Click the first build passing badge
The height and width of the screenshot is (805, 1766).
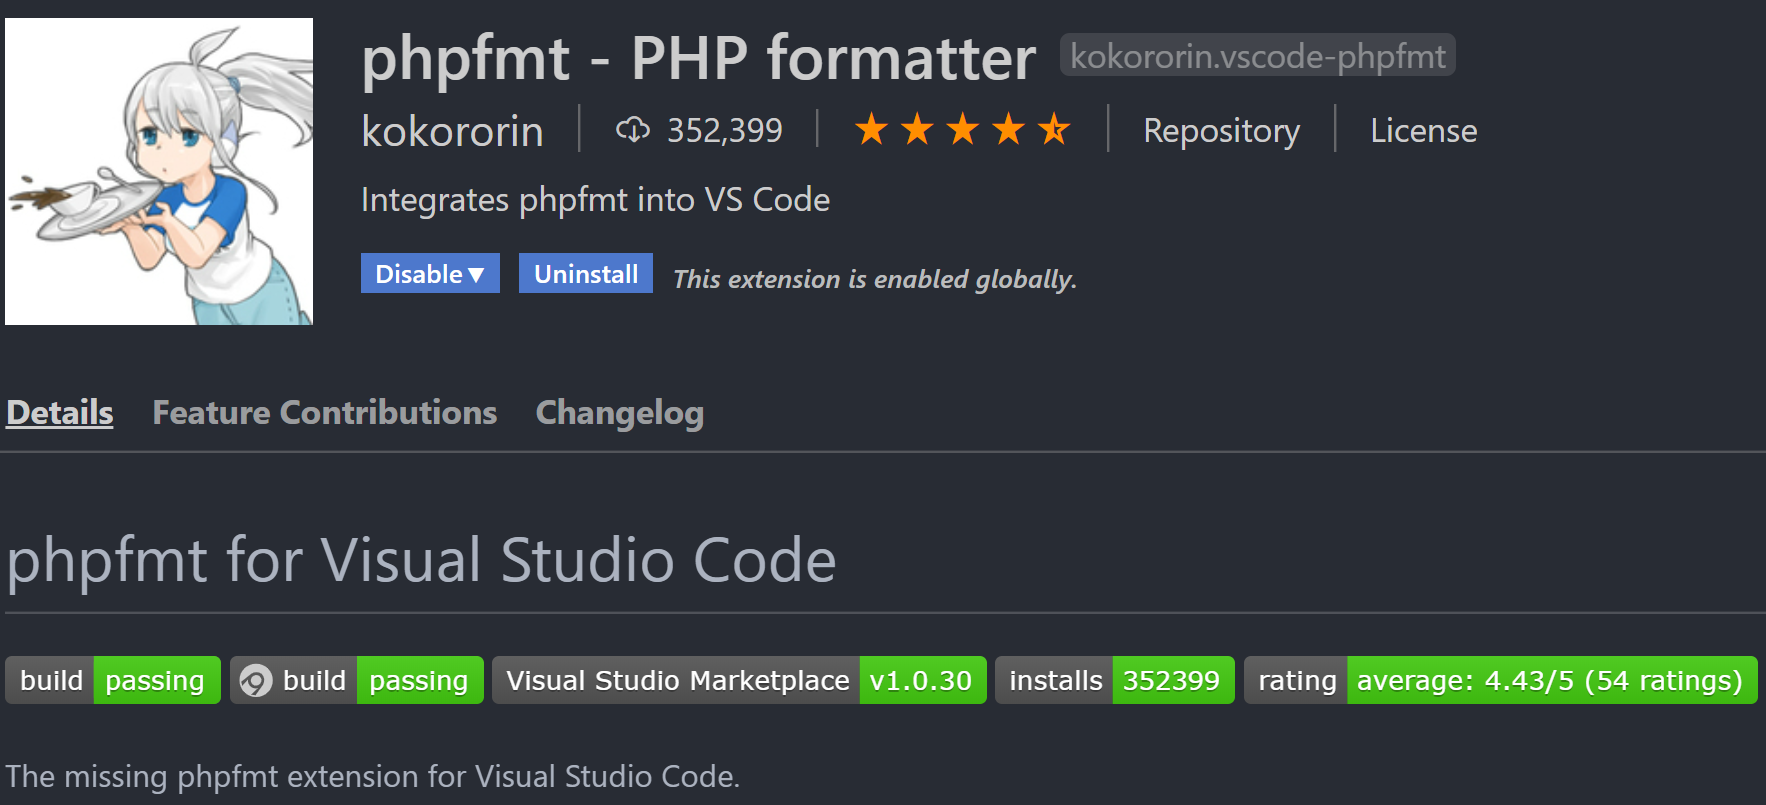tap(113, 680)
